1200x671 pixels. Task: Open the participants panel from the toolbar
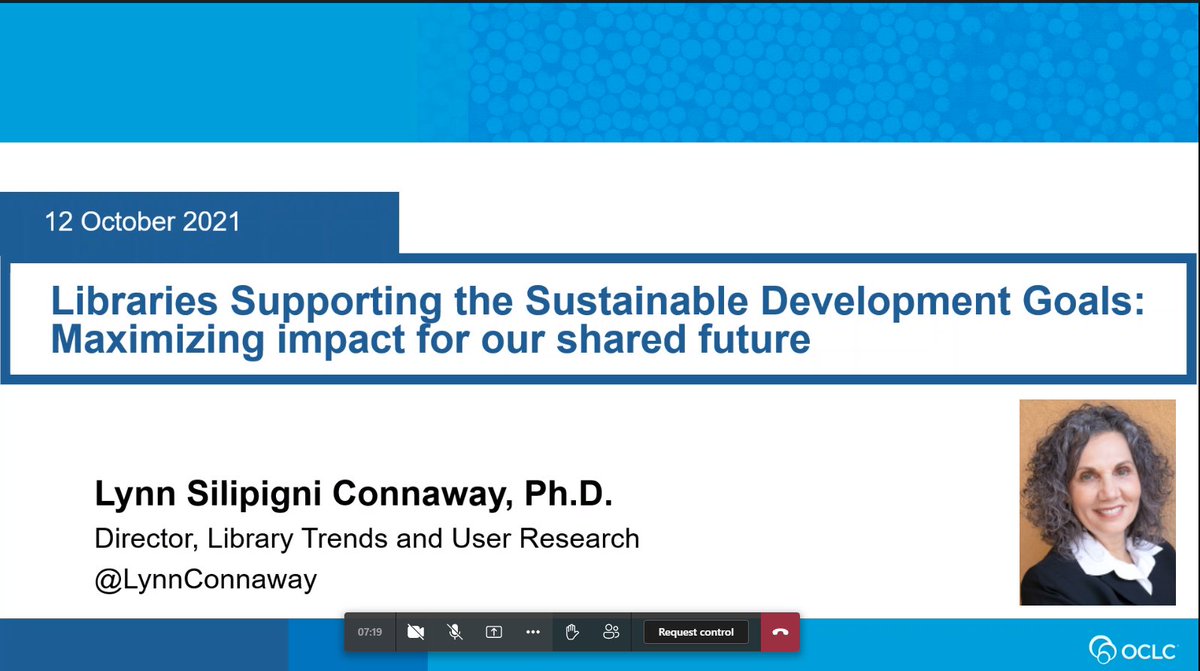click(611, 632)
